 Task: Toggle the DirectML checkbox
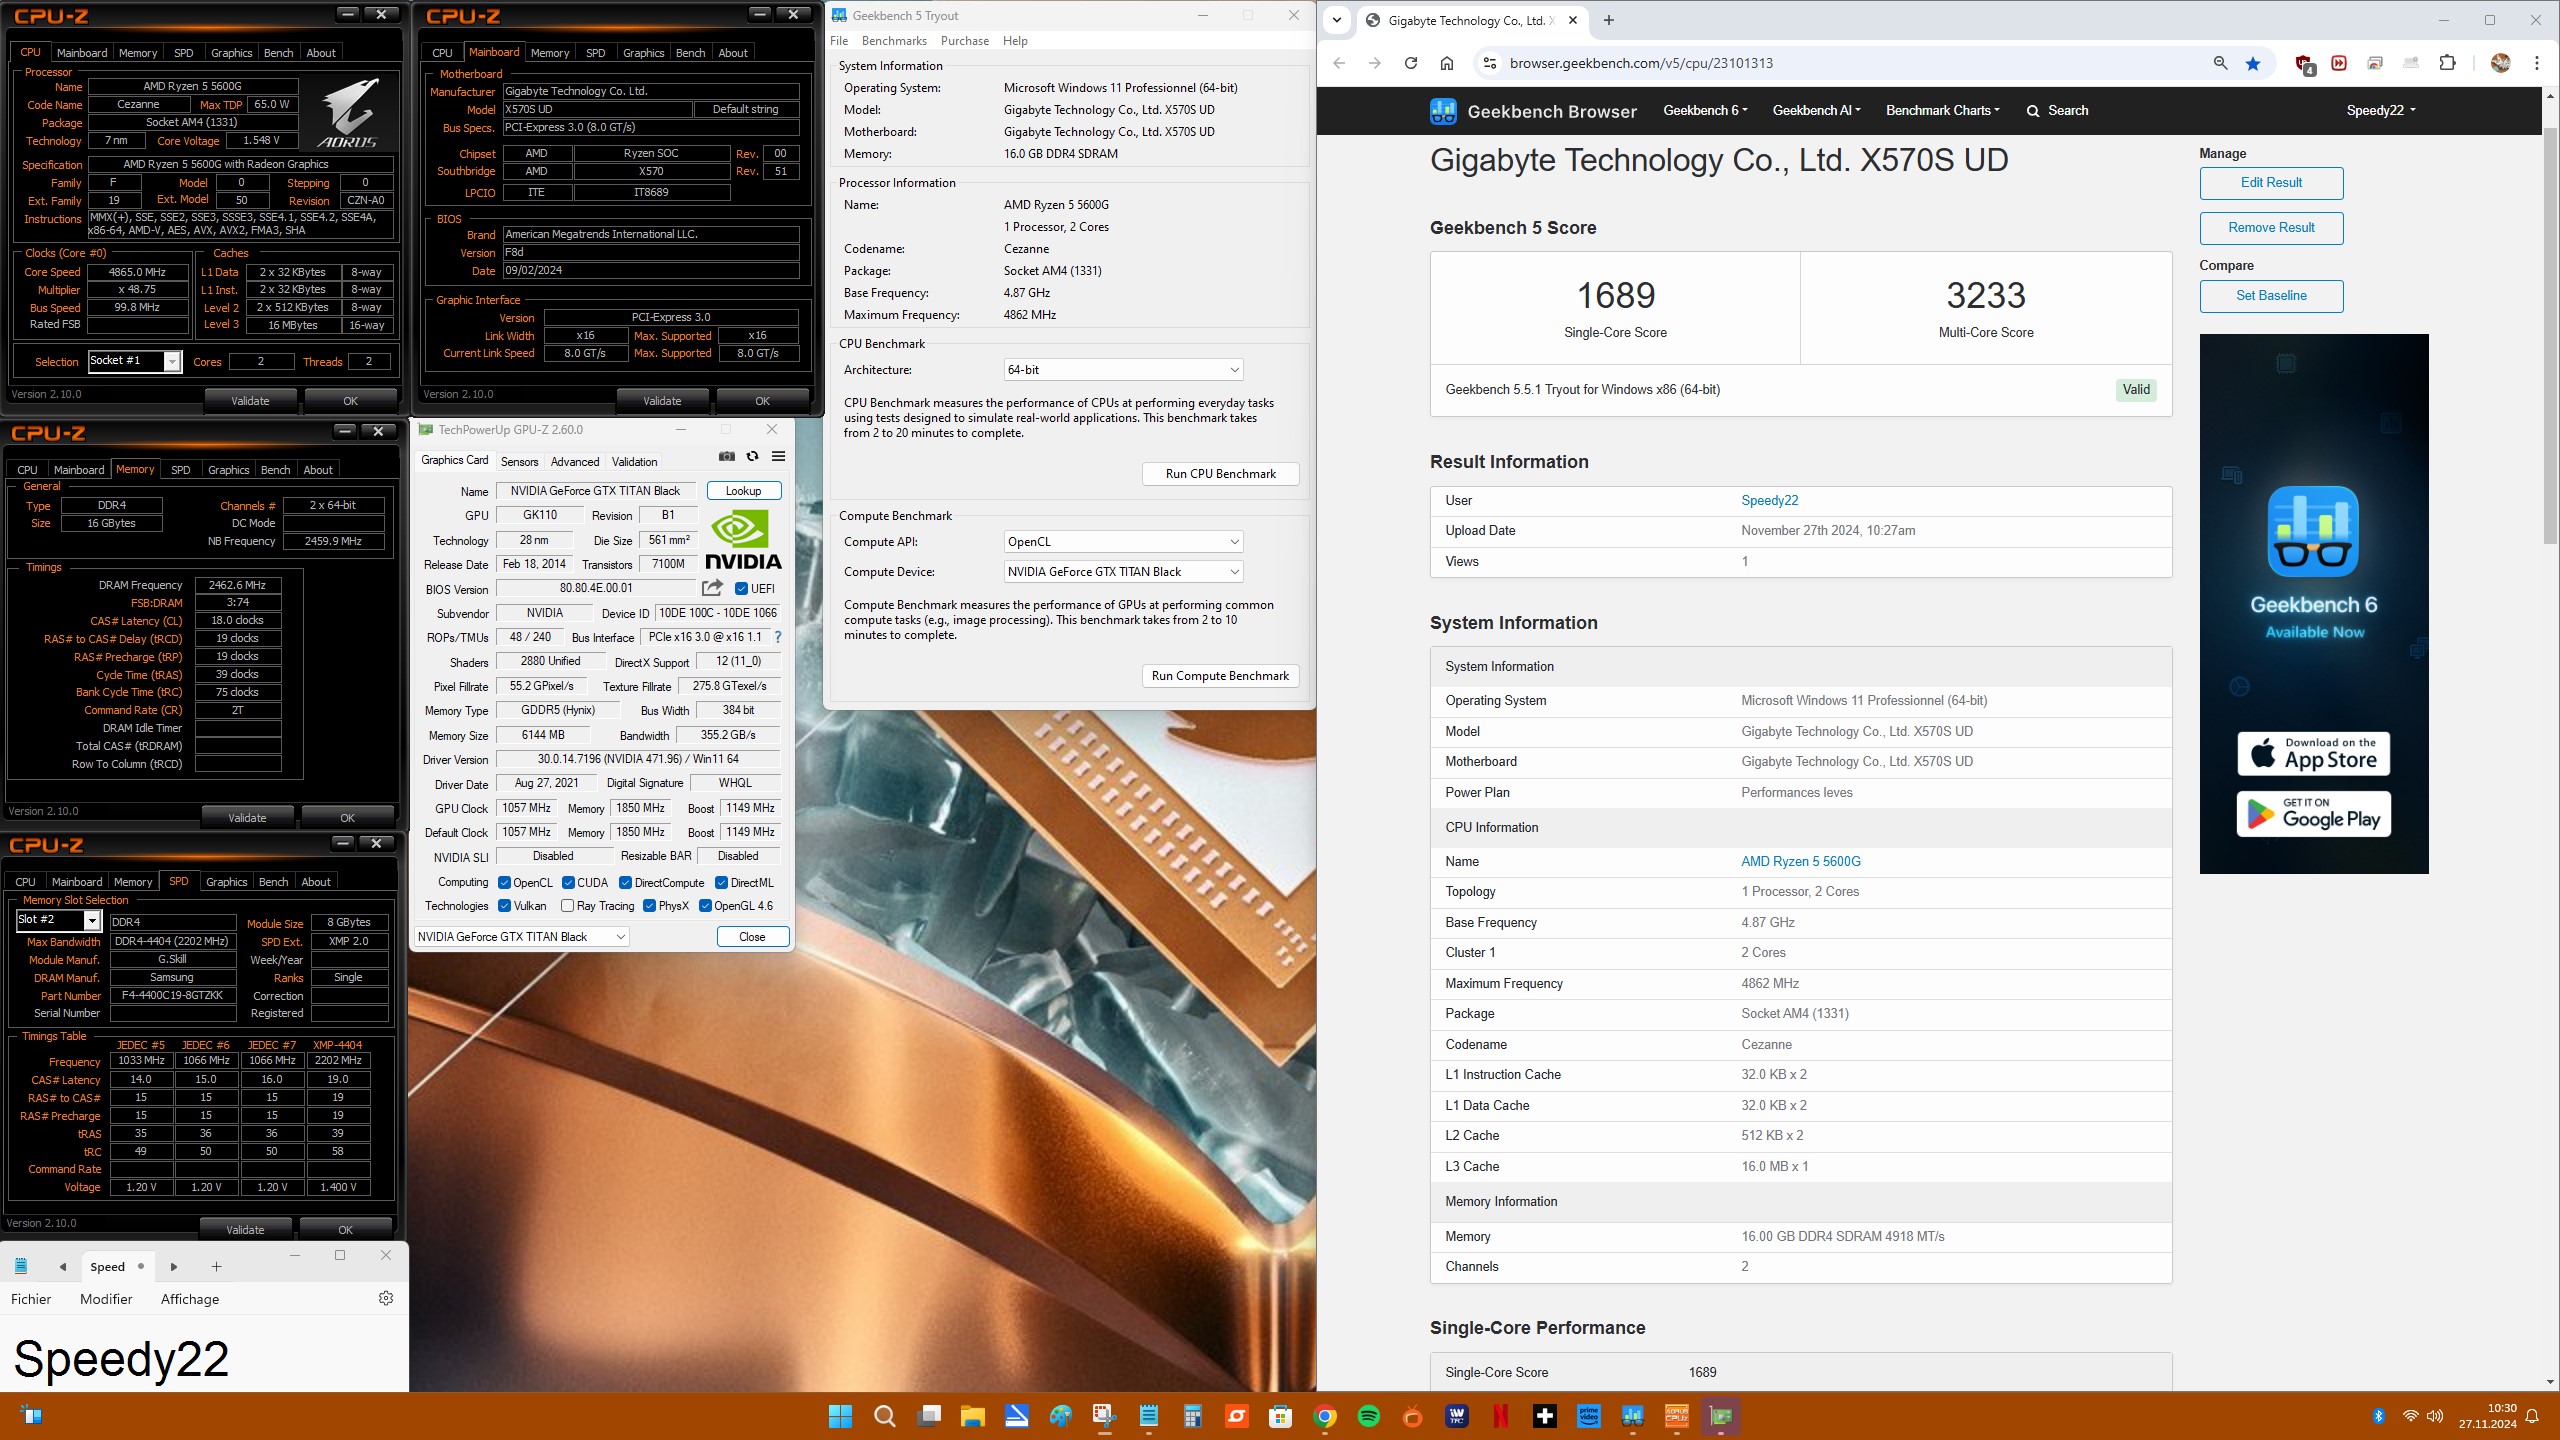721,882
